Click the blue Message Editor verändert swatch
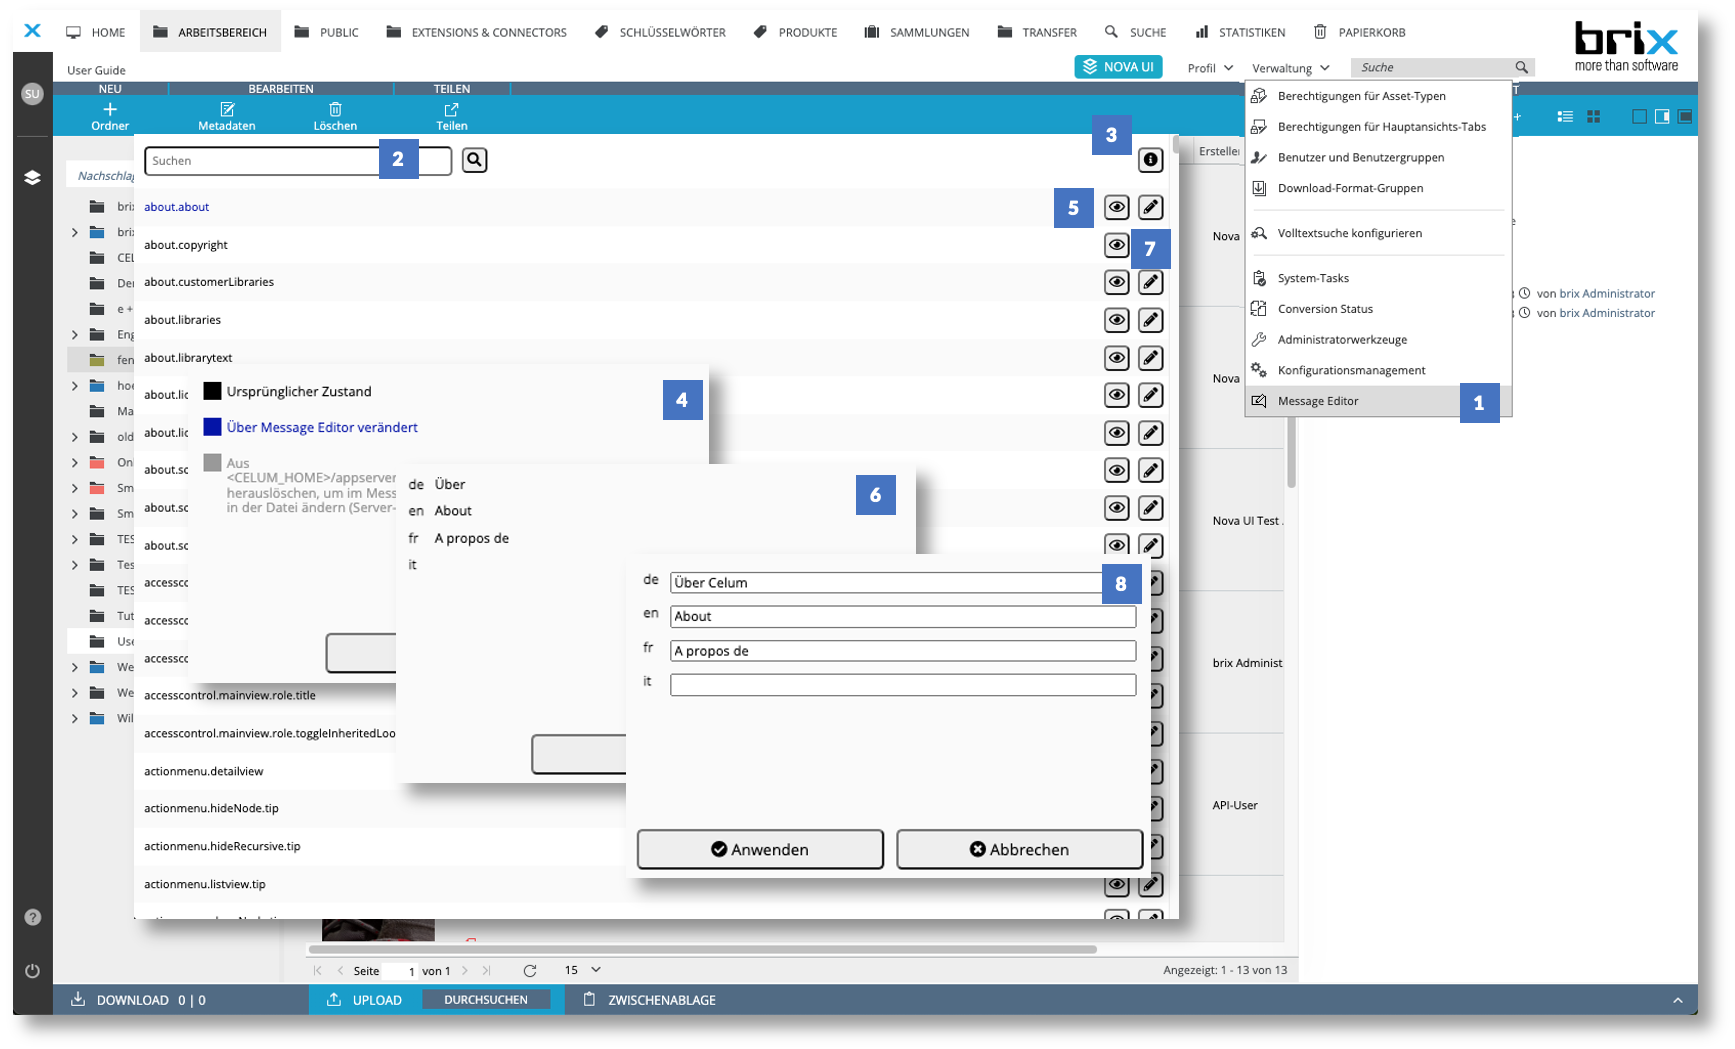Viewport: 1735px width, 1049px height. pyautogui.click(x=212, y=427)
